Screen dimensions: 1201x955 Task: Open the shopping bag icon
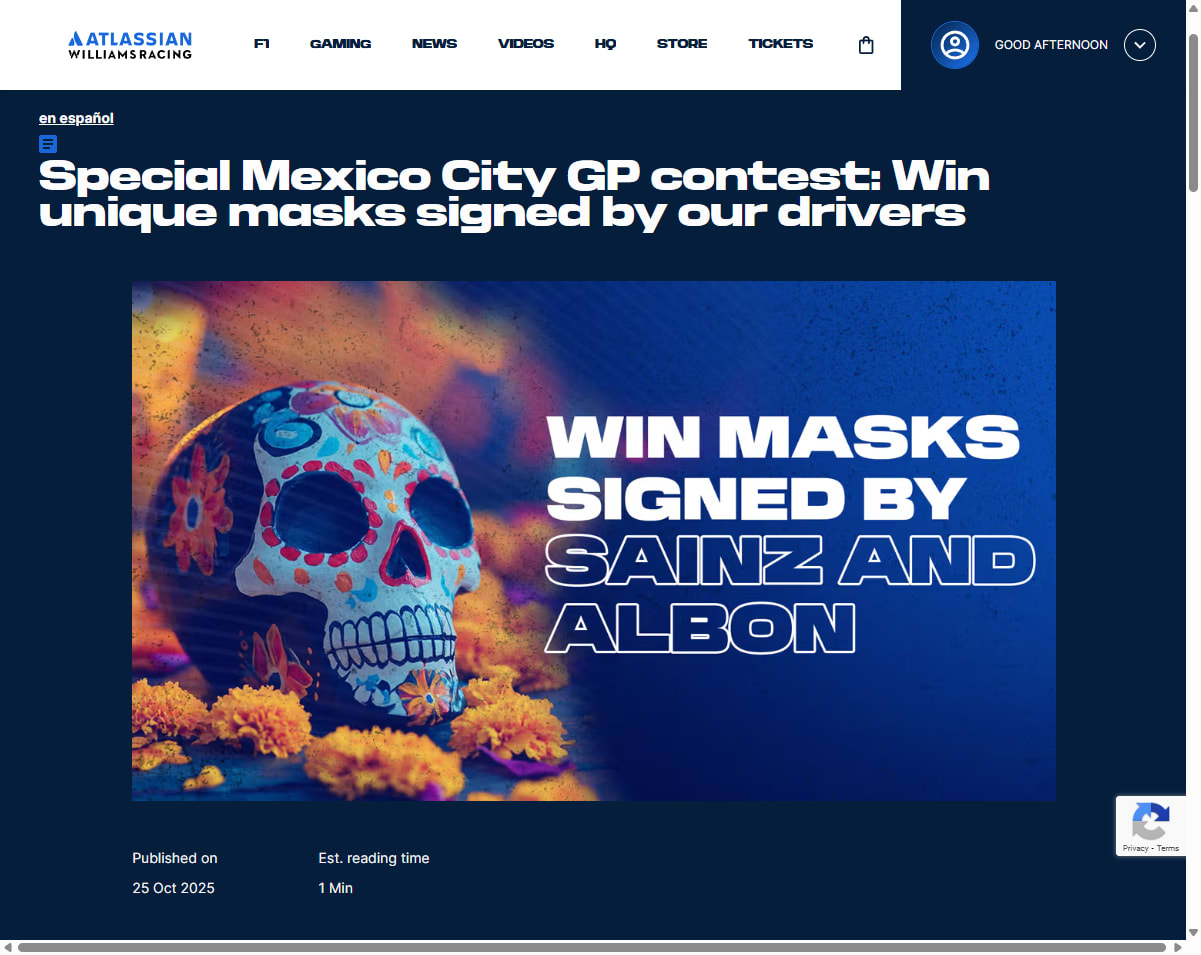pos(866,45)
